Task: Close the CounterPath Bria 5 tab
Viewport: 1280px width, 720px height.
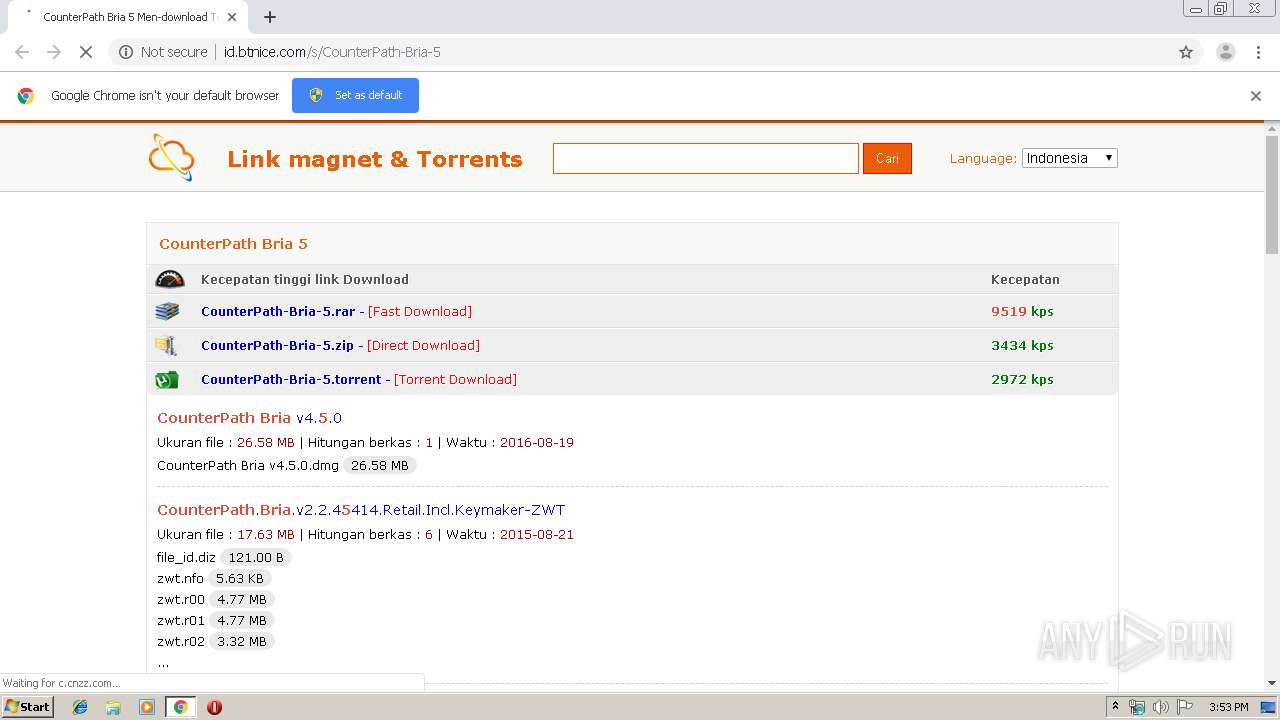Action: pos(233,17)
